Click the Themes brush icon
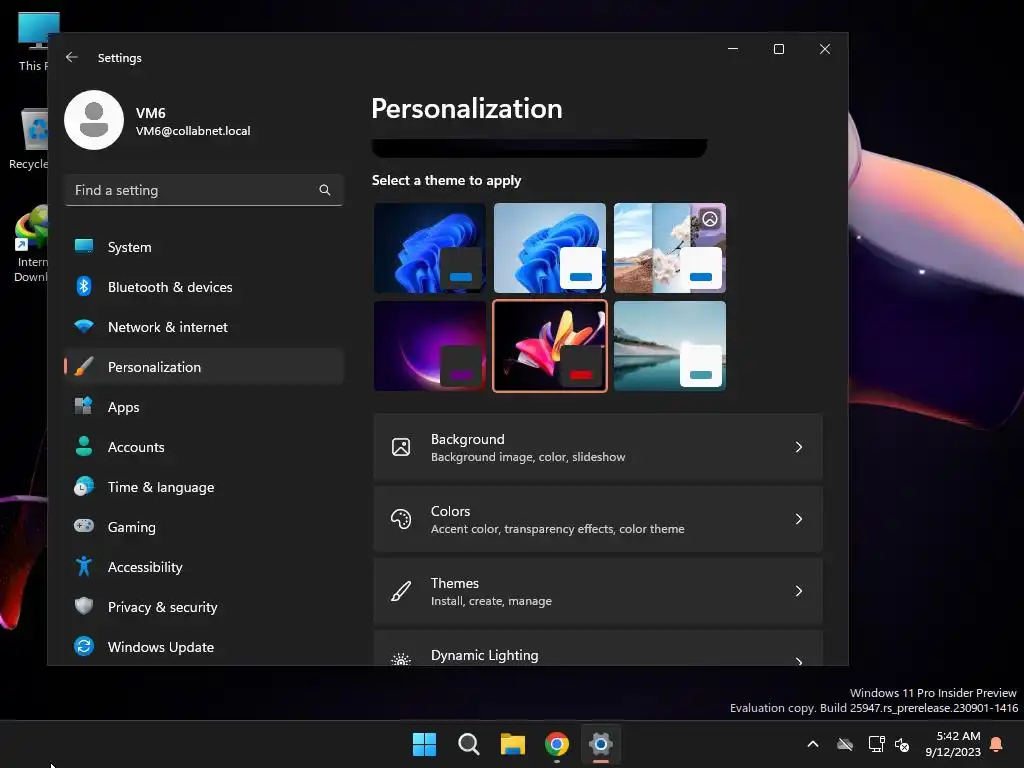The width and height of the screenshot is (1024, 768). pos(401,591)
